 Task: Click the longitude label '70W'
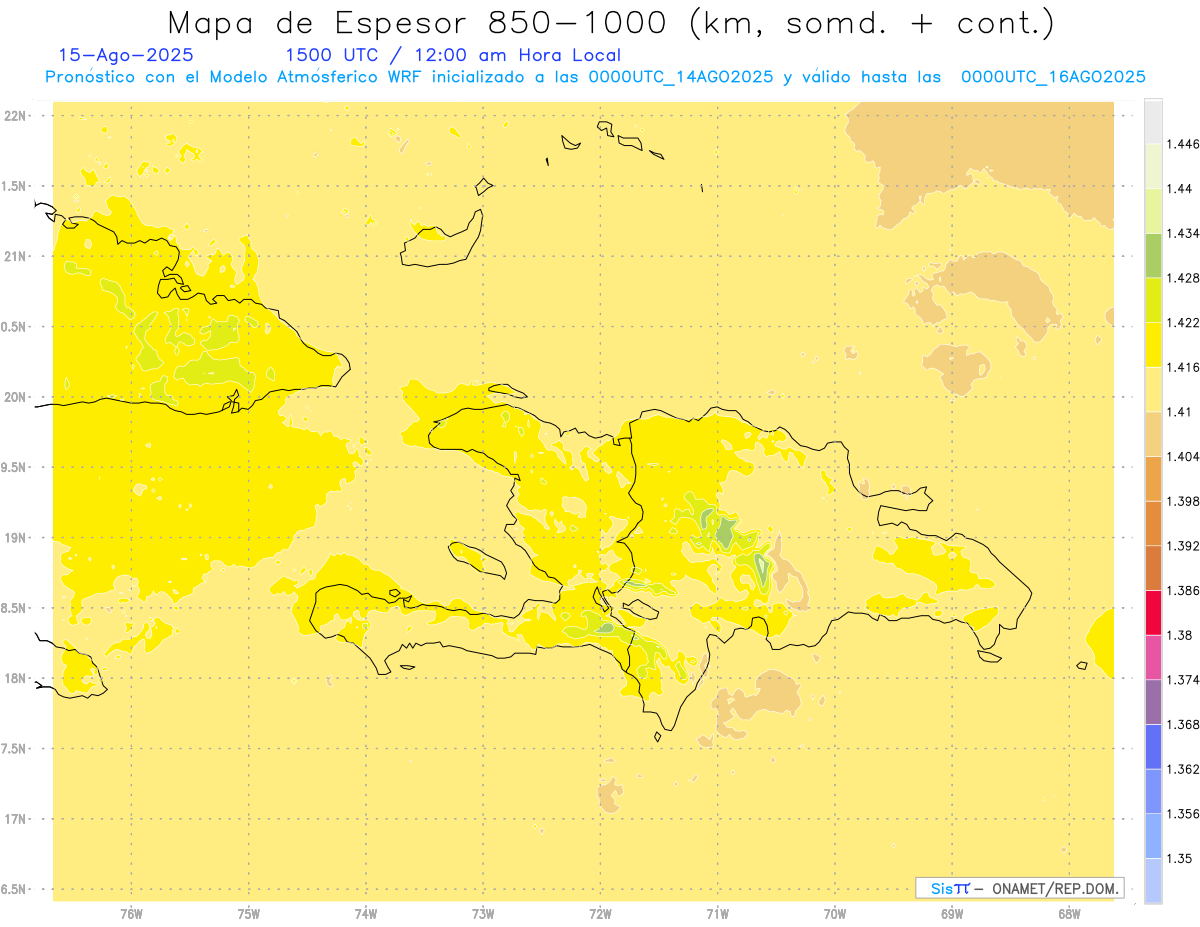835,913
